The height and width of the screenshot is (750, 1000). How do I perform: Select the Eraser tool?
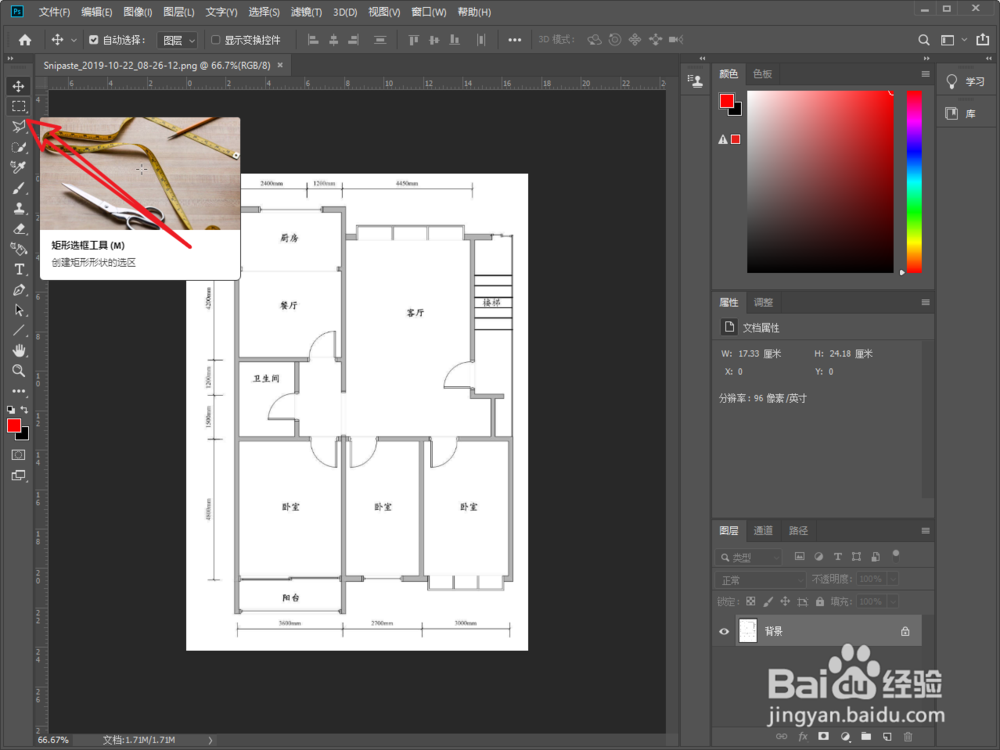coord(18,228)
